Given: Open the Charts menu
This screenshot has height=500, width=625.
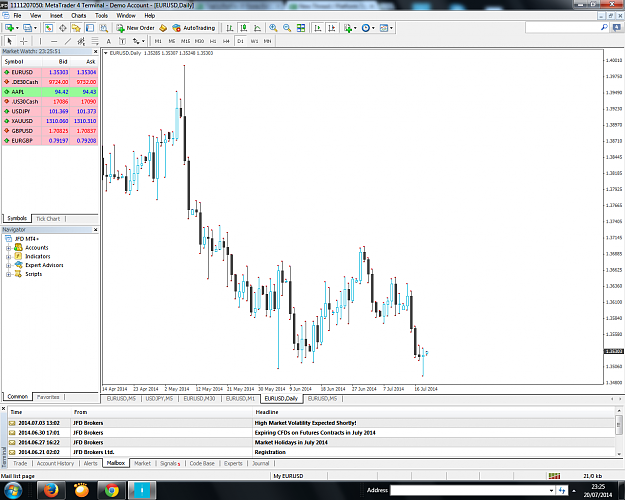Looking at the screenshot, I should 79,16.
